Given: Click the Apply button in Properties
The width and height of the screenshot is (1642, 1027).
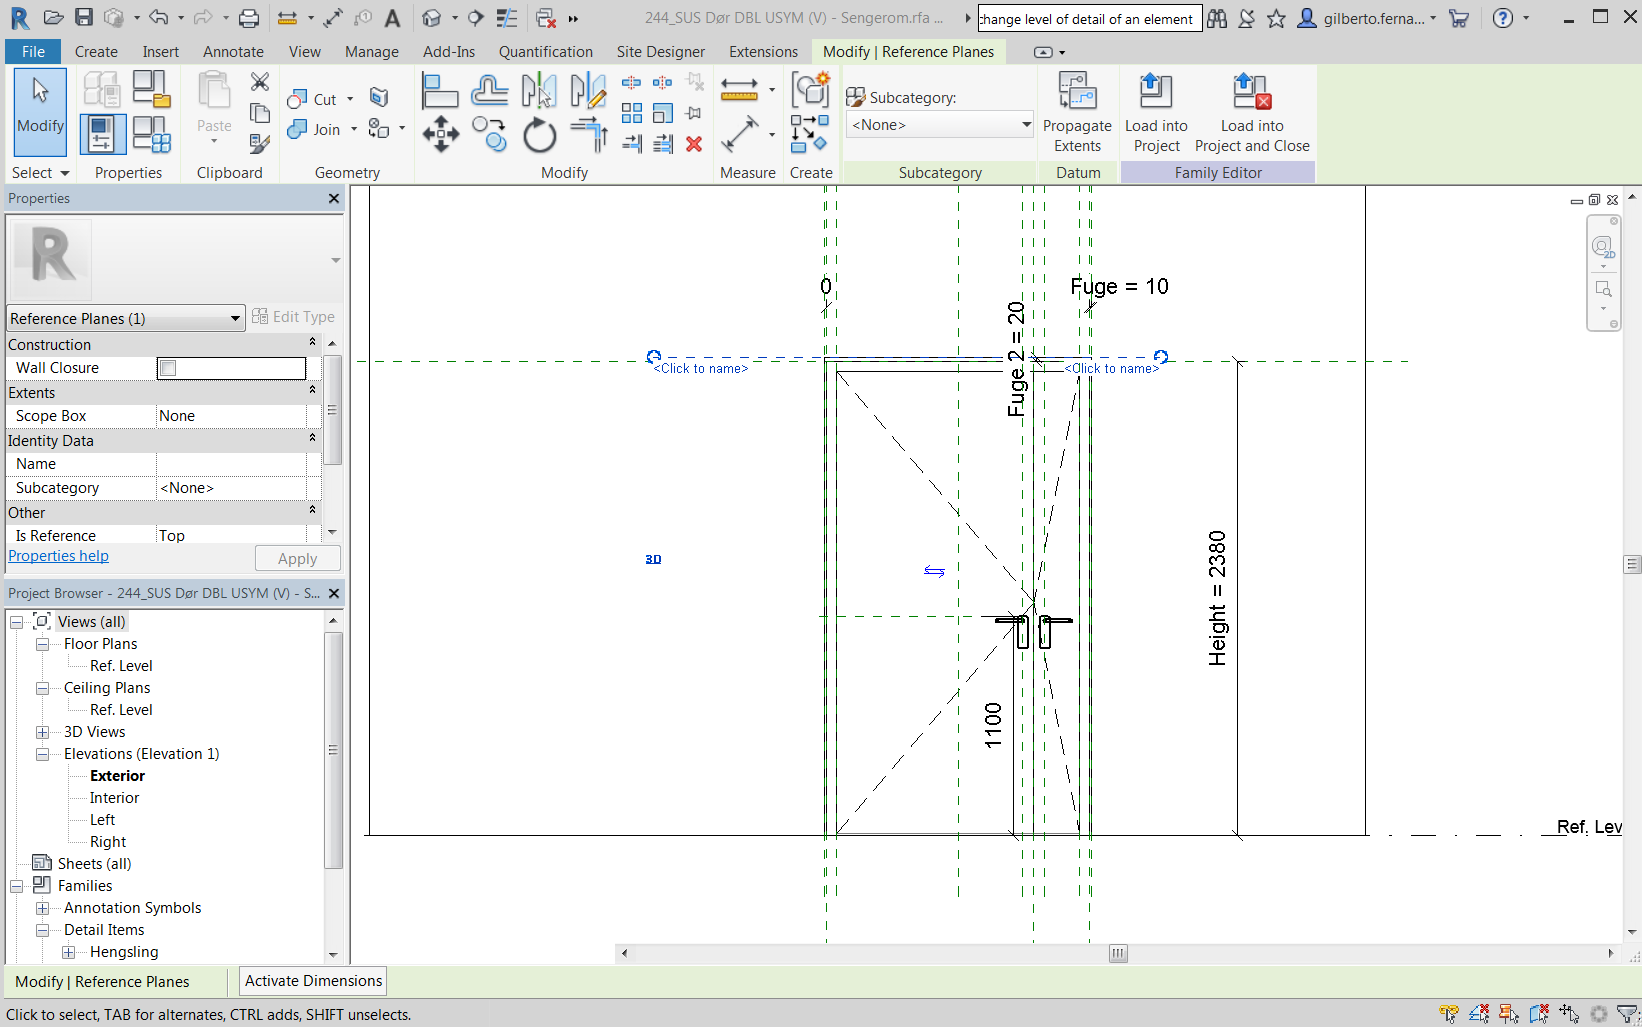Looking at the screenshot, I should 297,558.
